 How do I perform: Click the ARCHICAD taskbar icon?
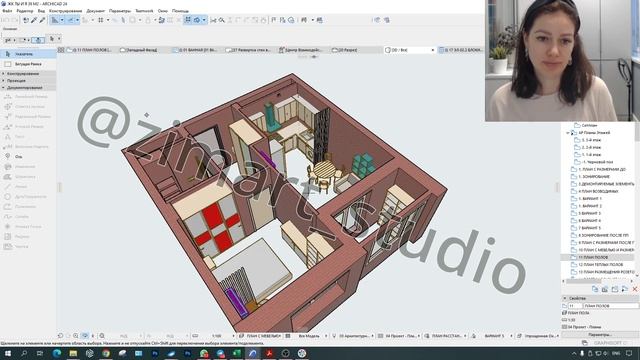tap(253, 353)
